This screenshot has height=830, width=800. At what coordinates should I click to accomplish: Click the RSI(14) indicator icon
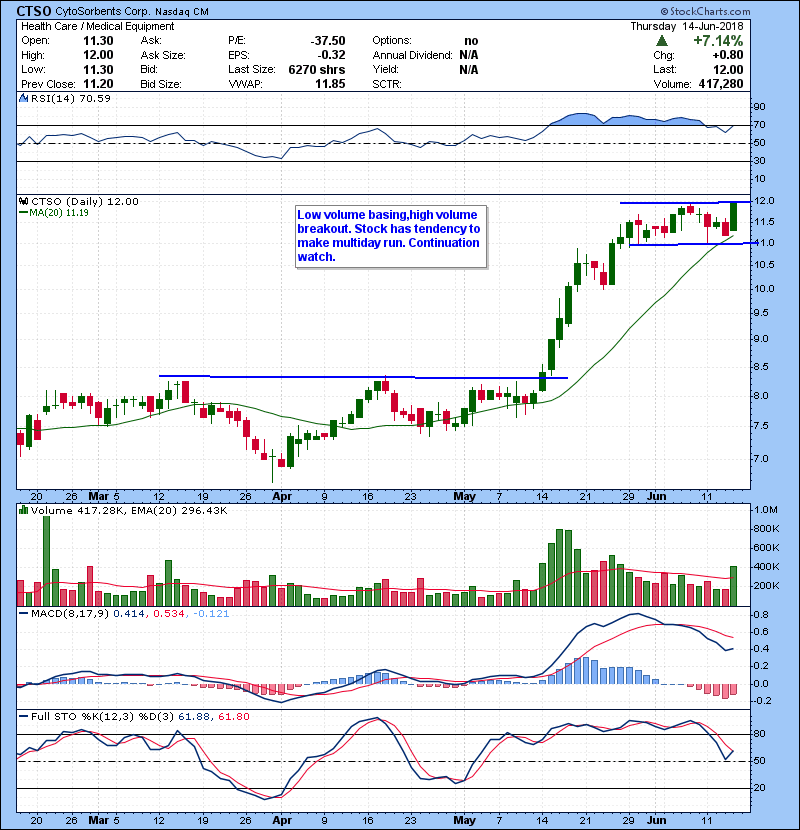tap(23, 98)
